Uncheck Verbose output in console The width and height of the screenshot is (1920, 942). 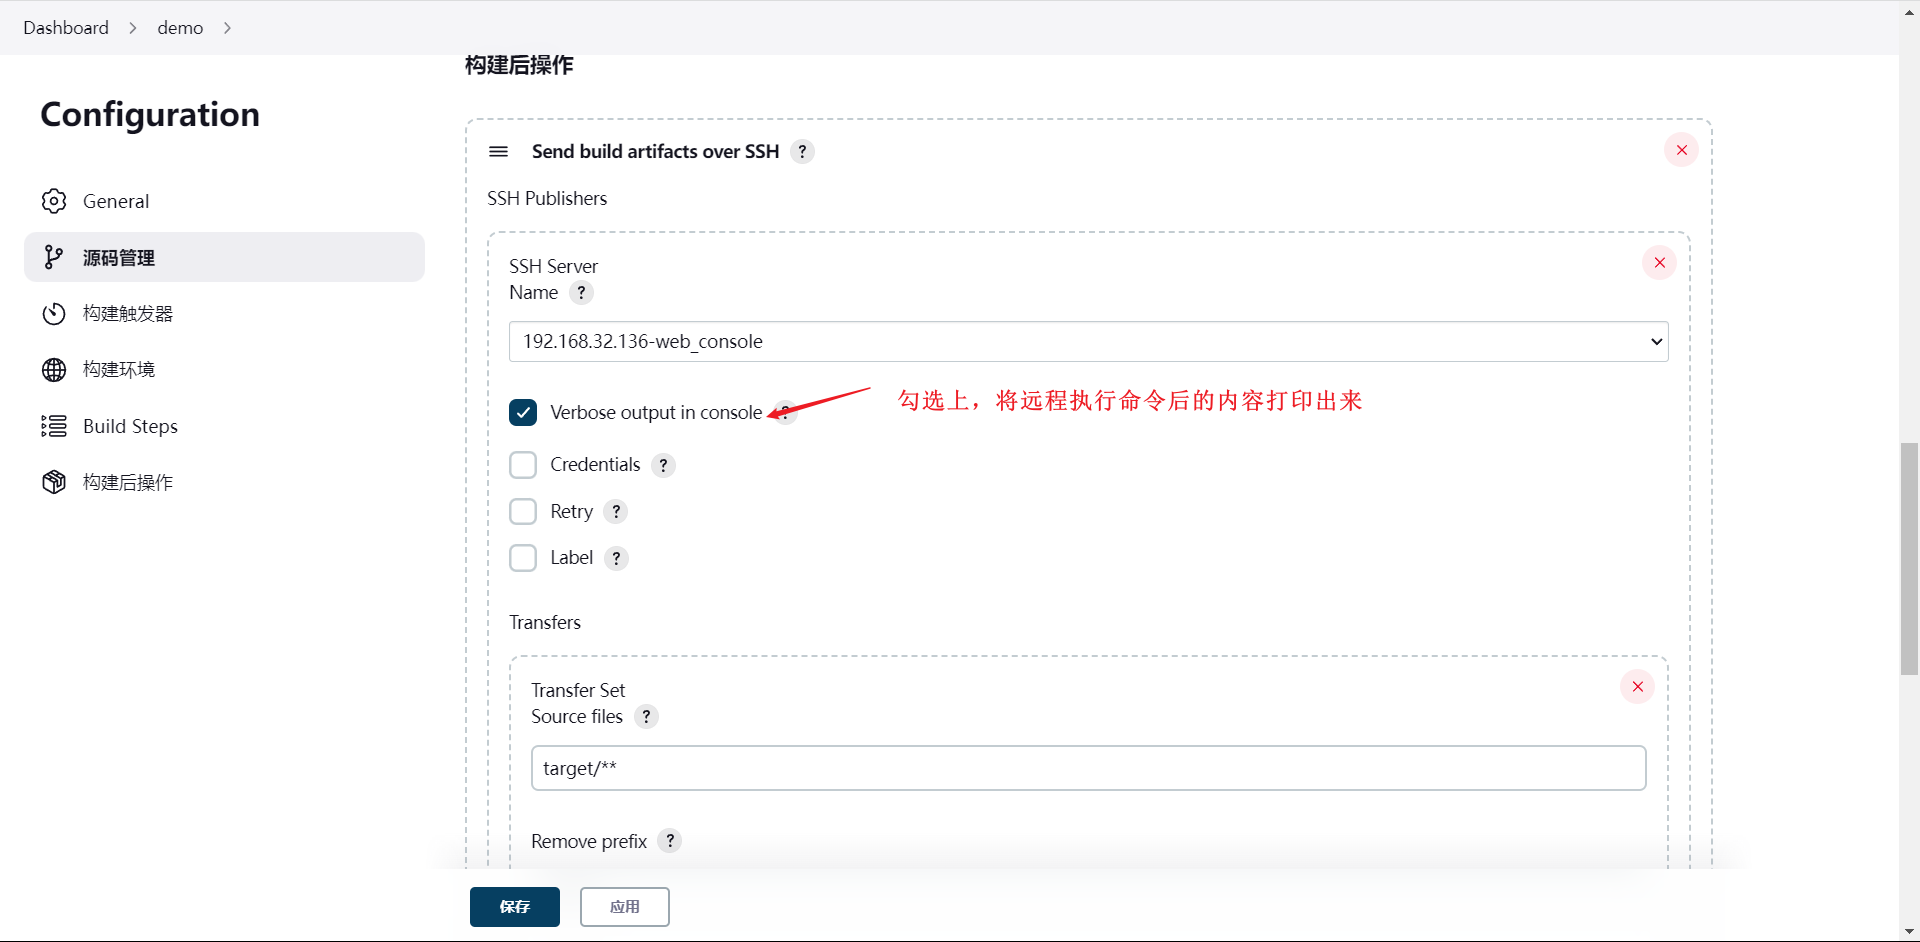coord(523,412)
